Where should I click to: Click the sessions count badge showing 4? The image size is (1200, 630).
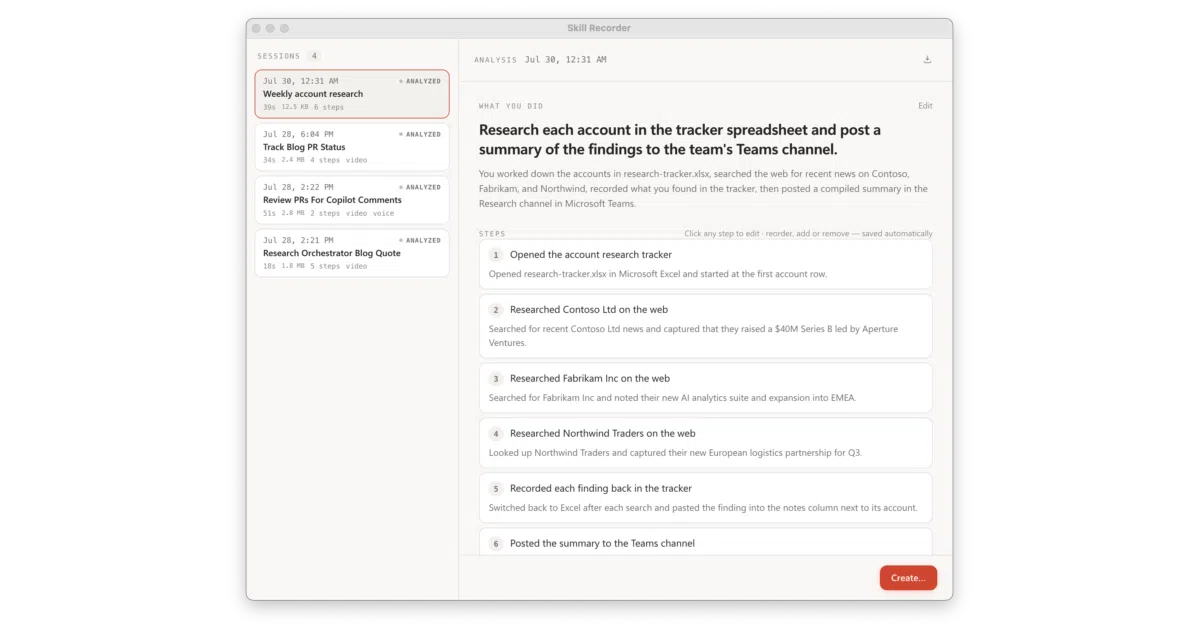[314, 56]
